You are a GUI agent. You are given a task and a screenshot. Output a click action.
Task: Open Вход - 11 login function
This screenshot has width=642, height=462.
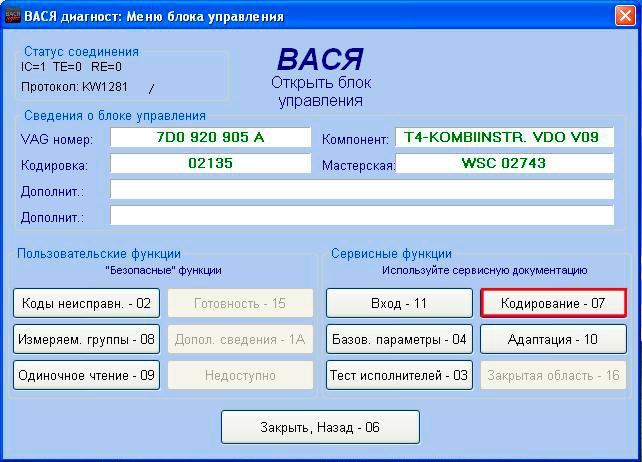pos(399,303)
